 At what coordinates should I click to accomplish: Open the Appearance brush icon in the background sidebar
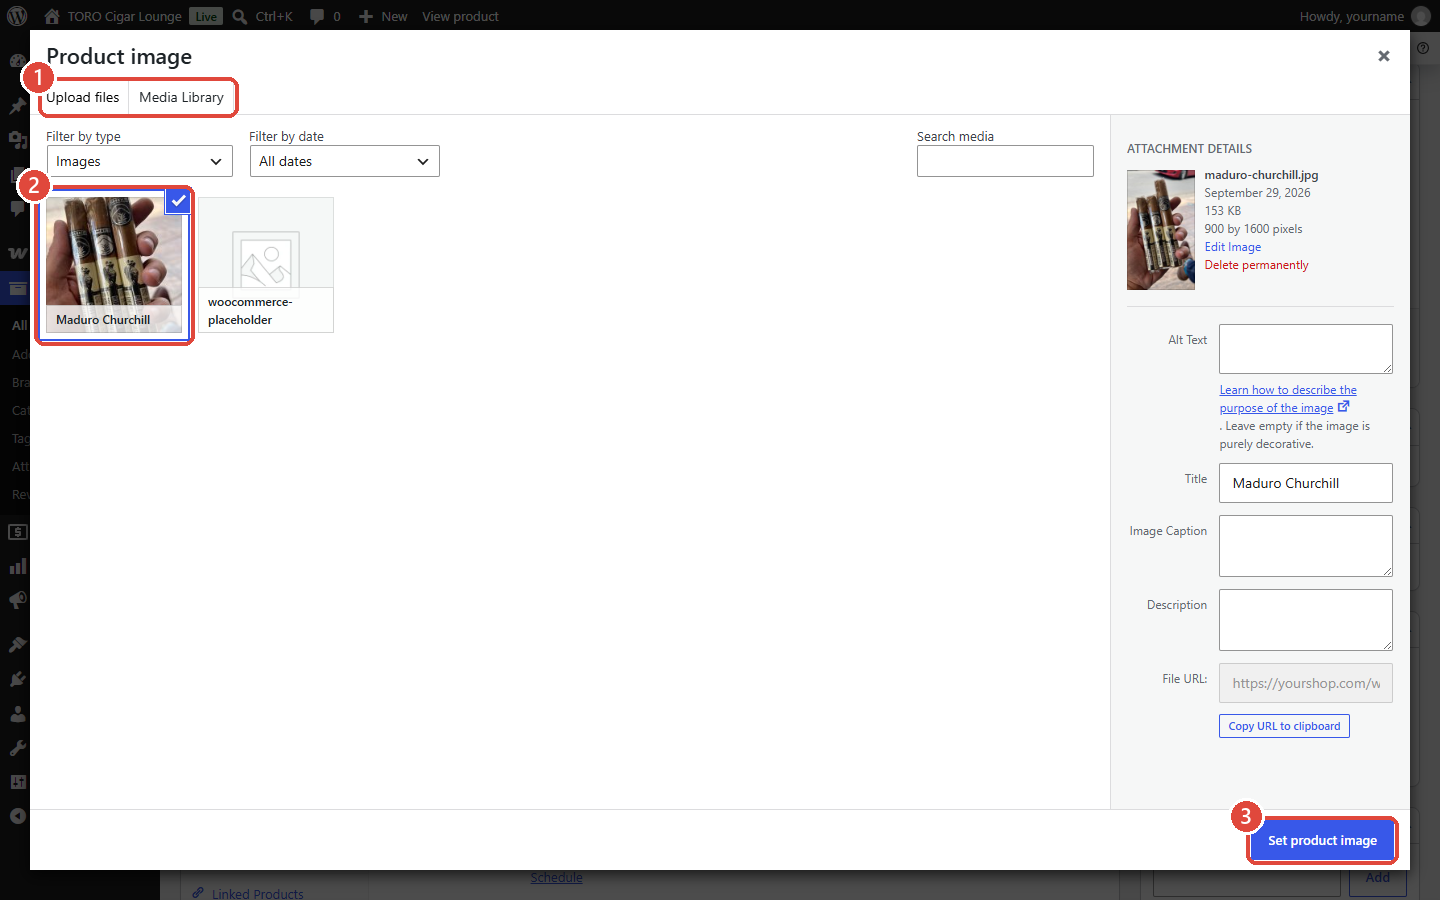click(x=17, y=645)
